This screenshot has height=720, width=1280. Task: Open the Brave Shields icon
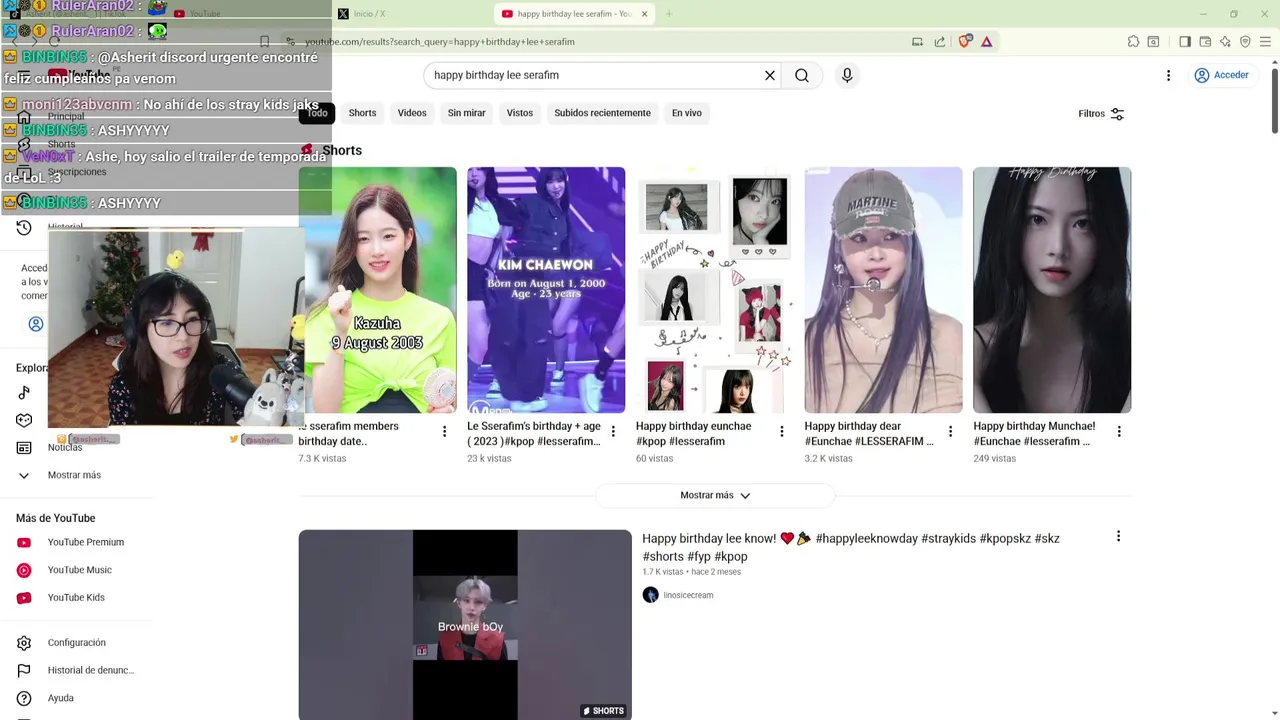pos(965,42)
